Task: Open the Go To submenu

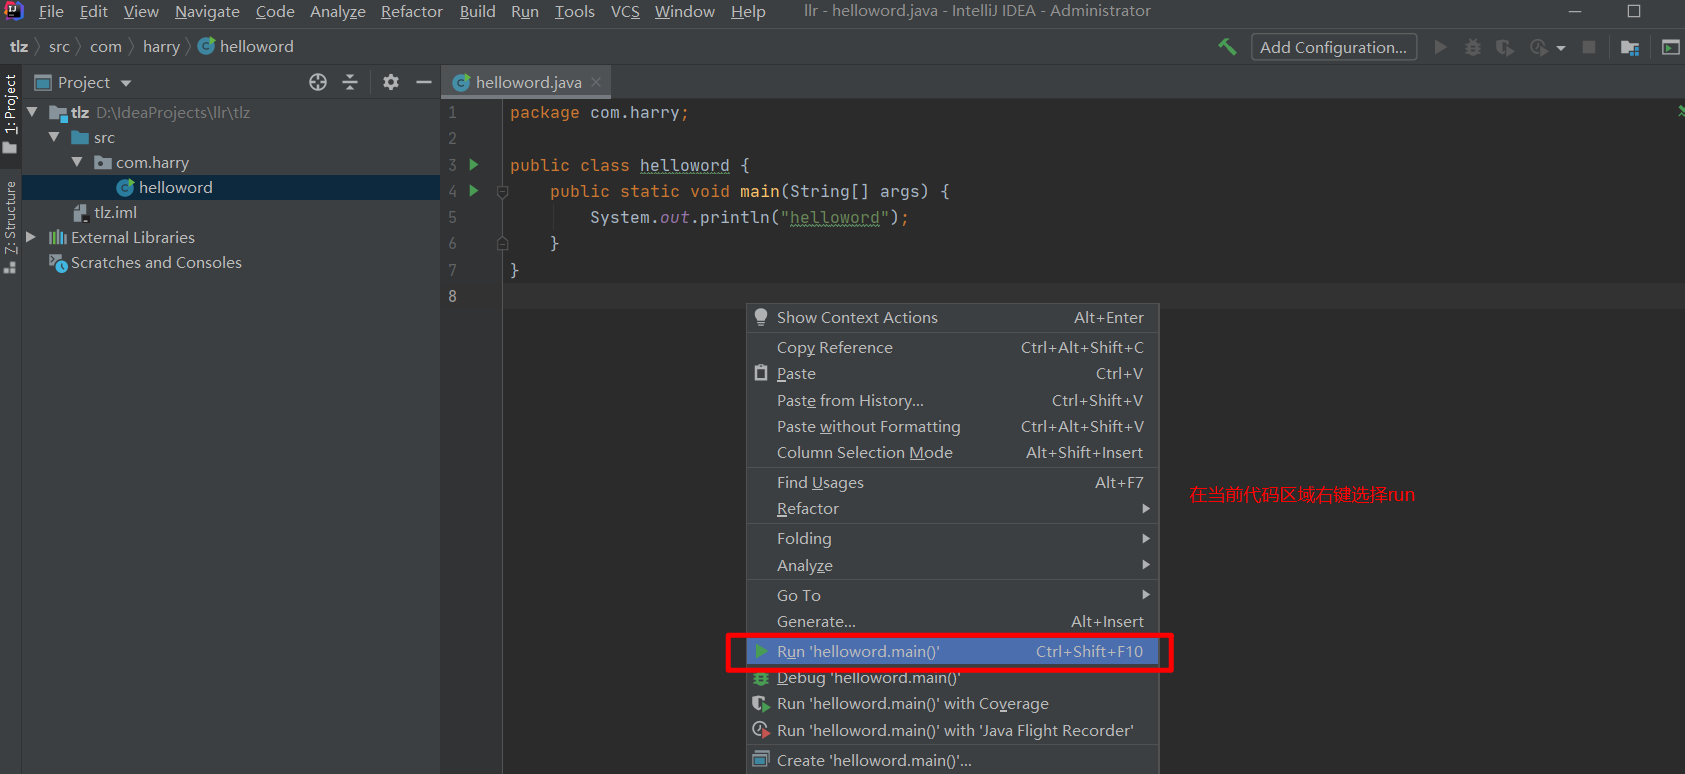Action: [x=953, y=596]
